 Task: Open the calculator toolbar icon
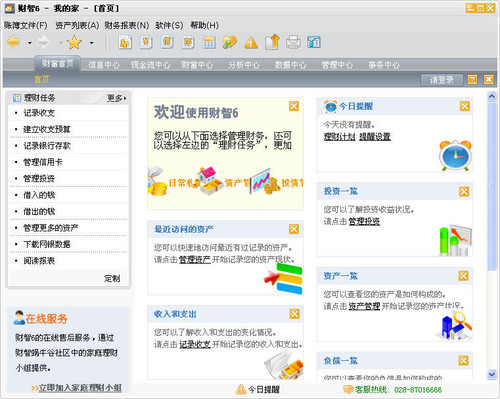209,42
